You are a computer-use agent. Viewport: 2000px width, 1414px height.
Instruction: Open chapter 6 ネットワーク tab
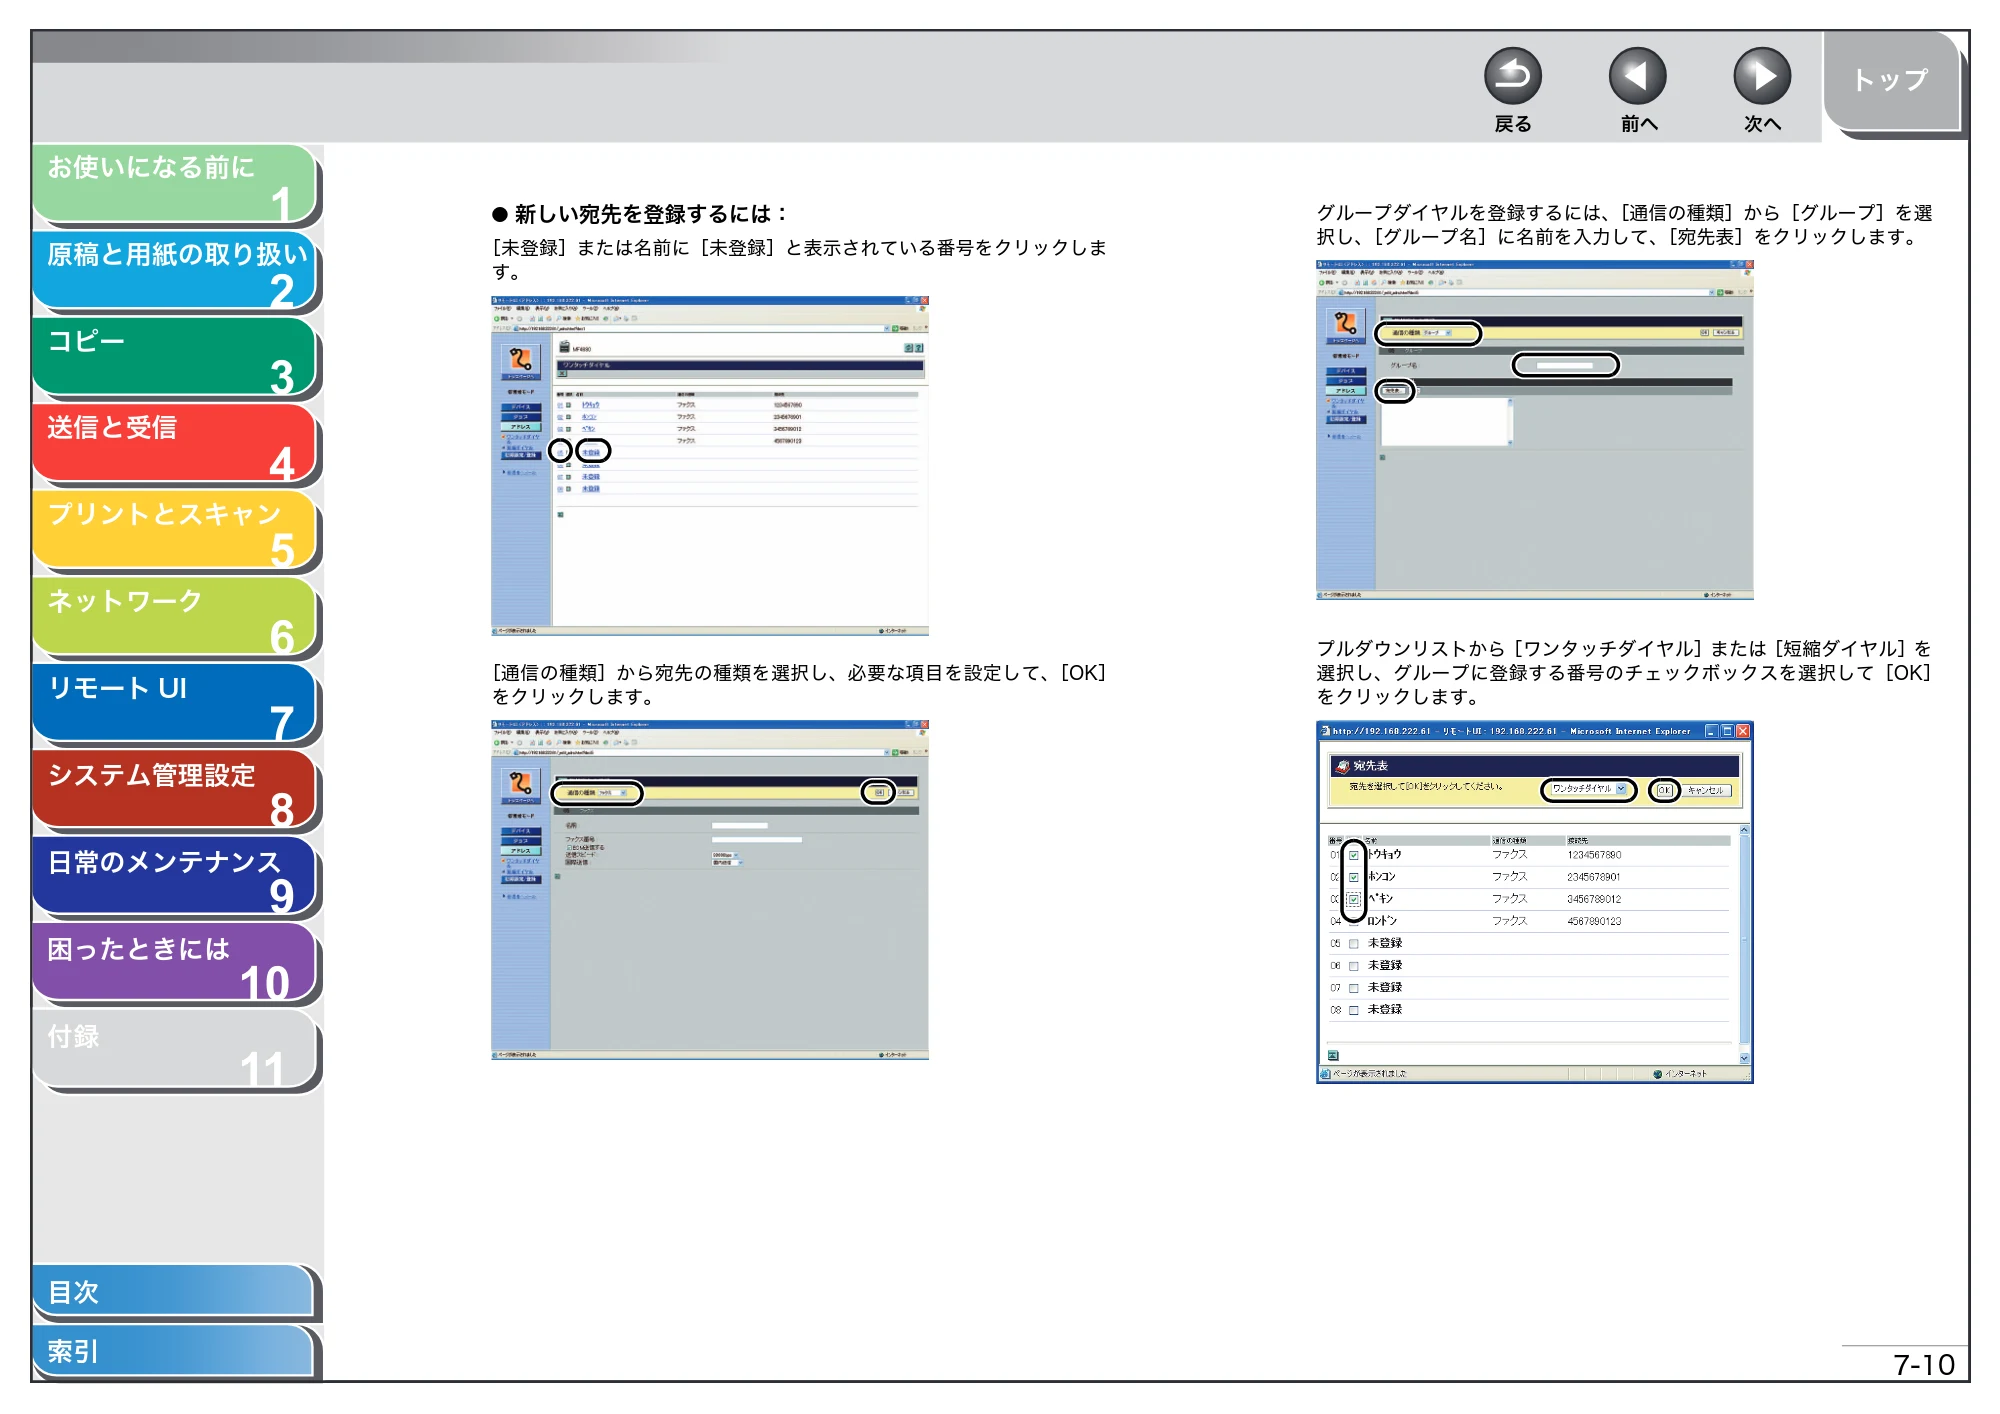pyautogui.click(x=174, y=618)
